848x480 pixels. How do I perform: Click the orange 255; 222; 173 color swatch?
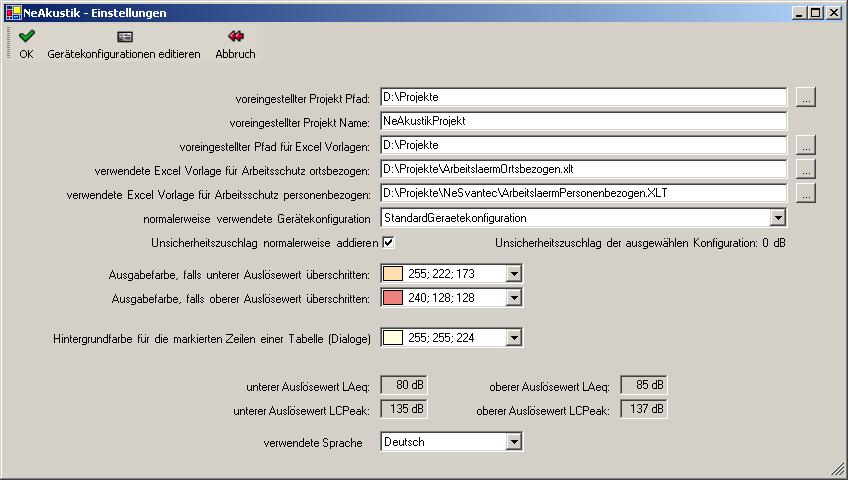[x=393, y=274]
